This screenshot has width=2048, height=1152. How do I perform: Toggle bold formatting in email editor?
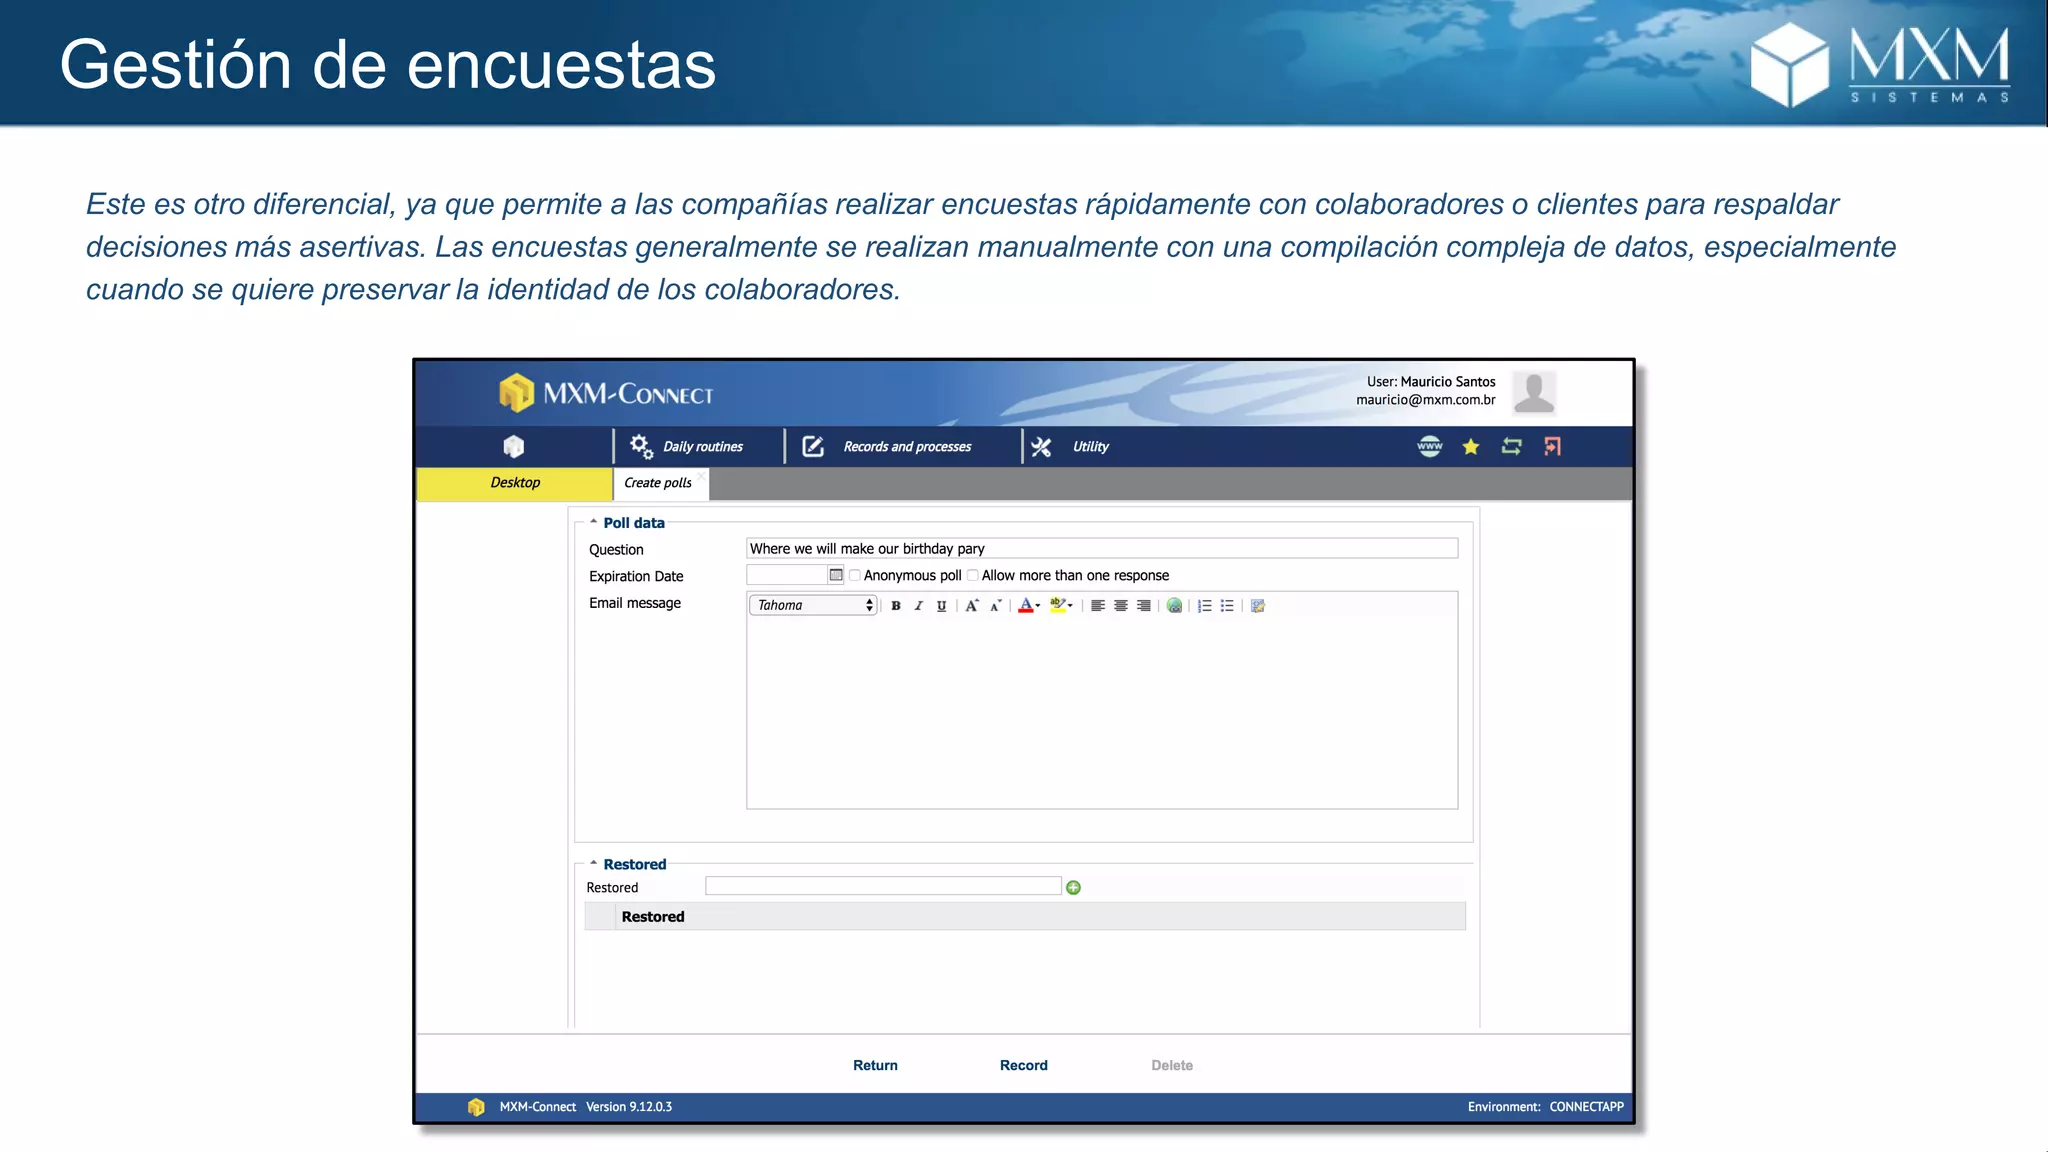896,606
